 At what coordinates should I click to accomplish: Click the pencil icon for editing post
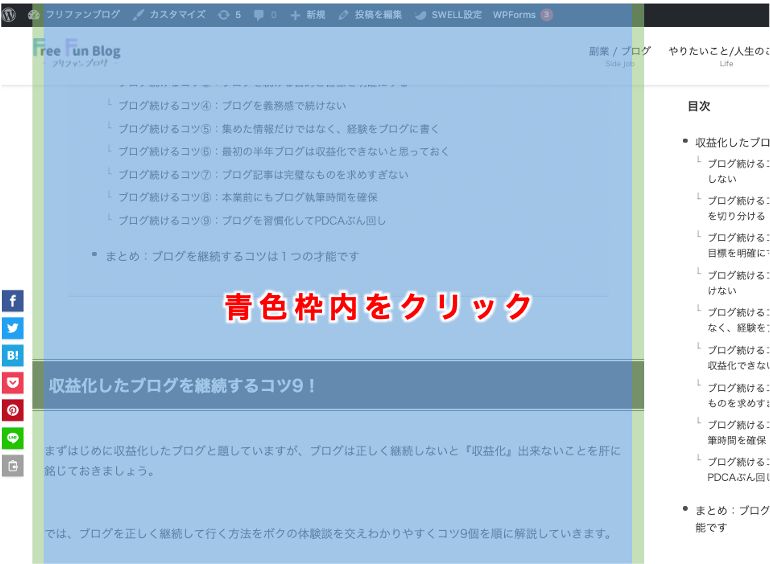343,15
